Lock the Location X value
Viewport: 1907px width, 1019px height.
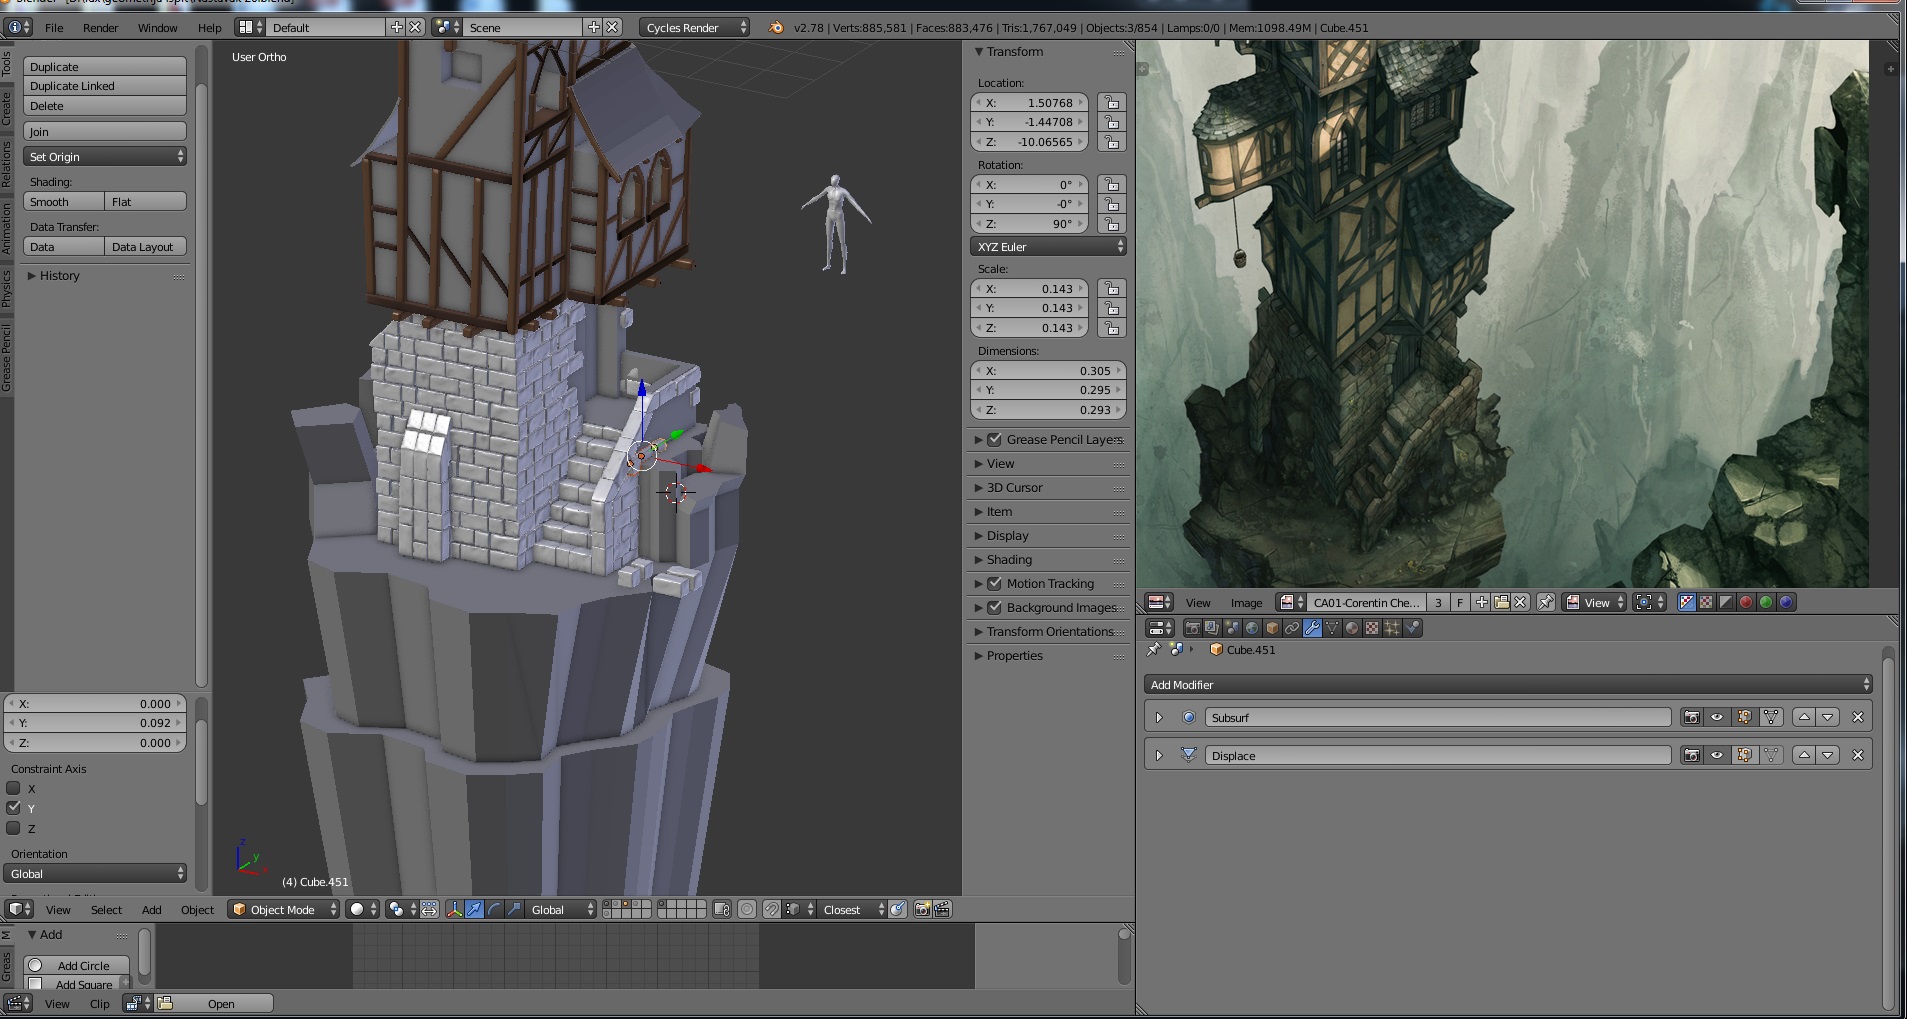[x=1111, y=102]
